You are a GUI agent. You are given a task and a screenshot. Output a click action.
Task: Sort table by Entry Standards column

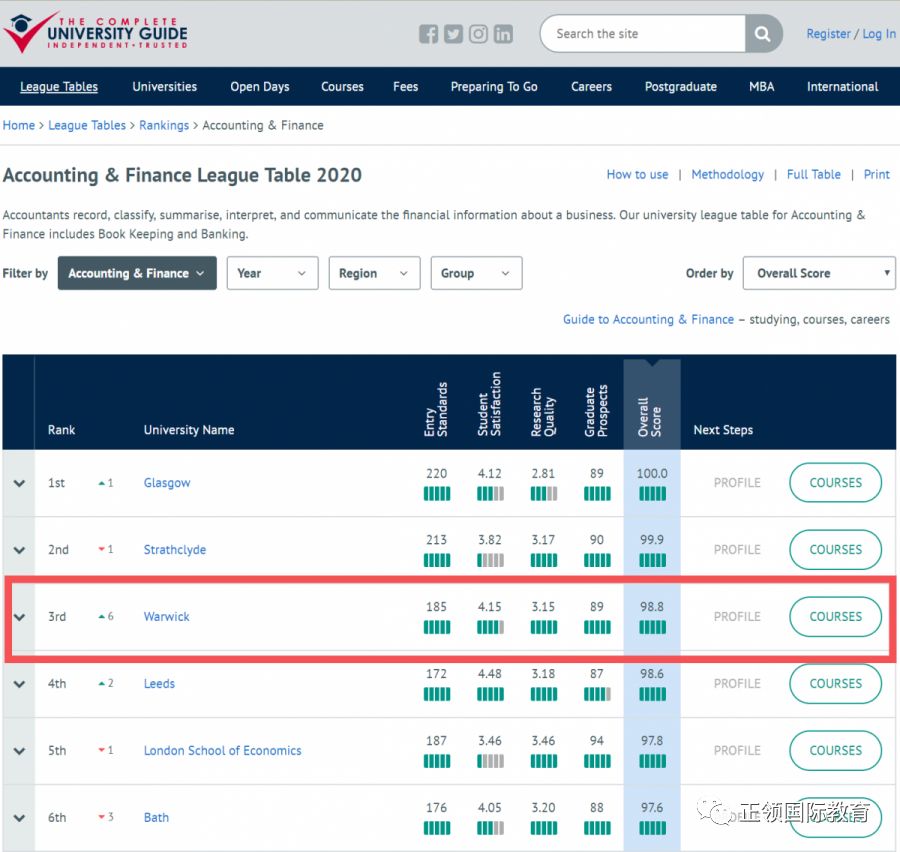(436, 409)
